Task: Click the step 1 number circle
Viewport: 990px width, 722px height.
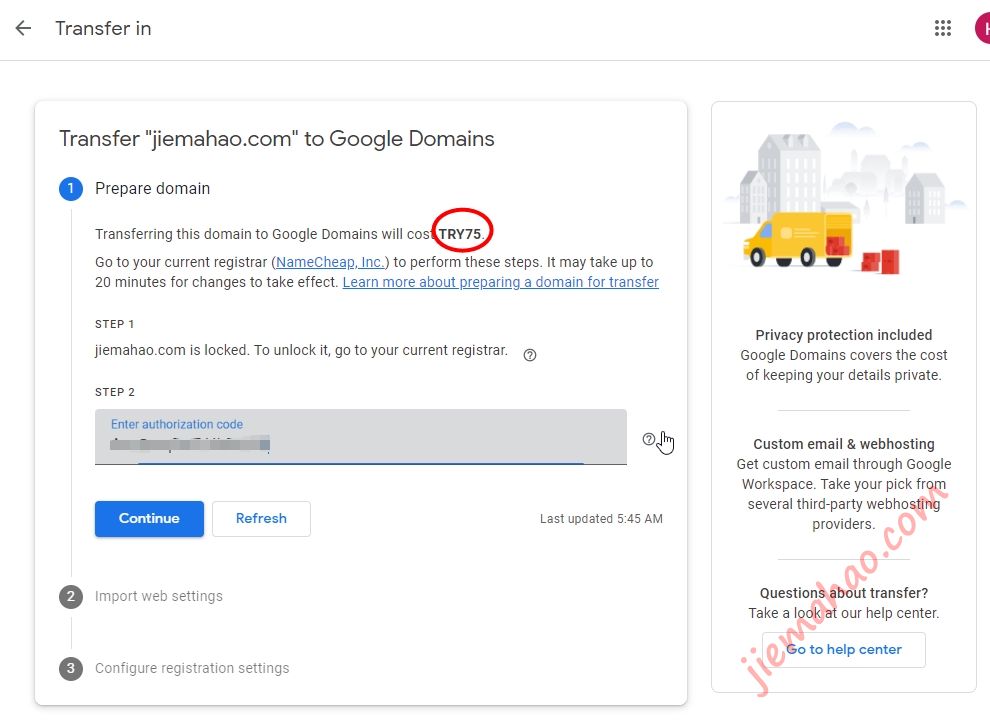Action: tap(71, 188)
